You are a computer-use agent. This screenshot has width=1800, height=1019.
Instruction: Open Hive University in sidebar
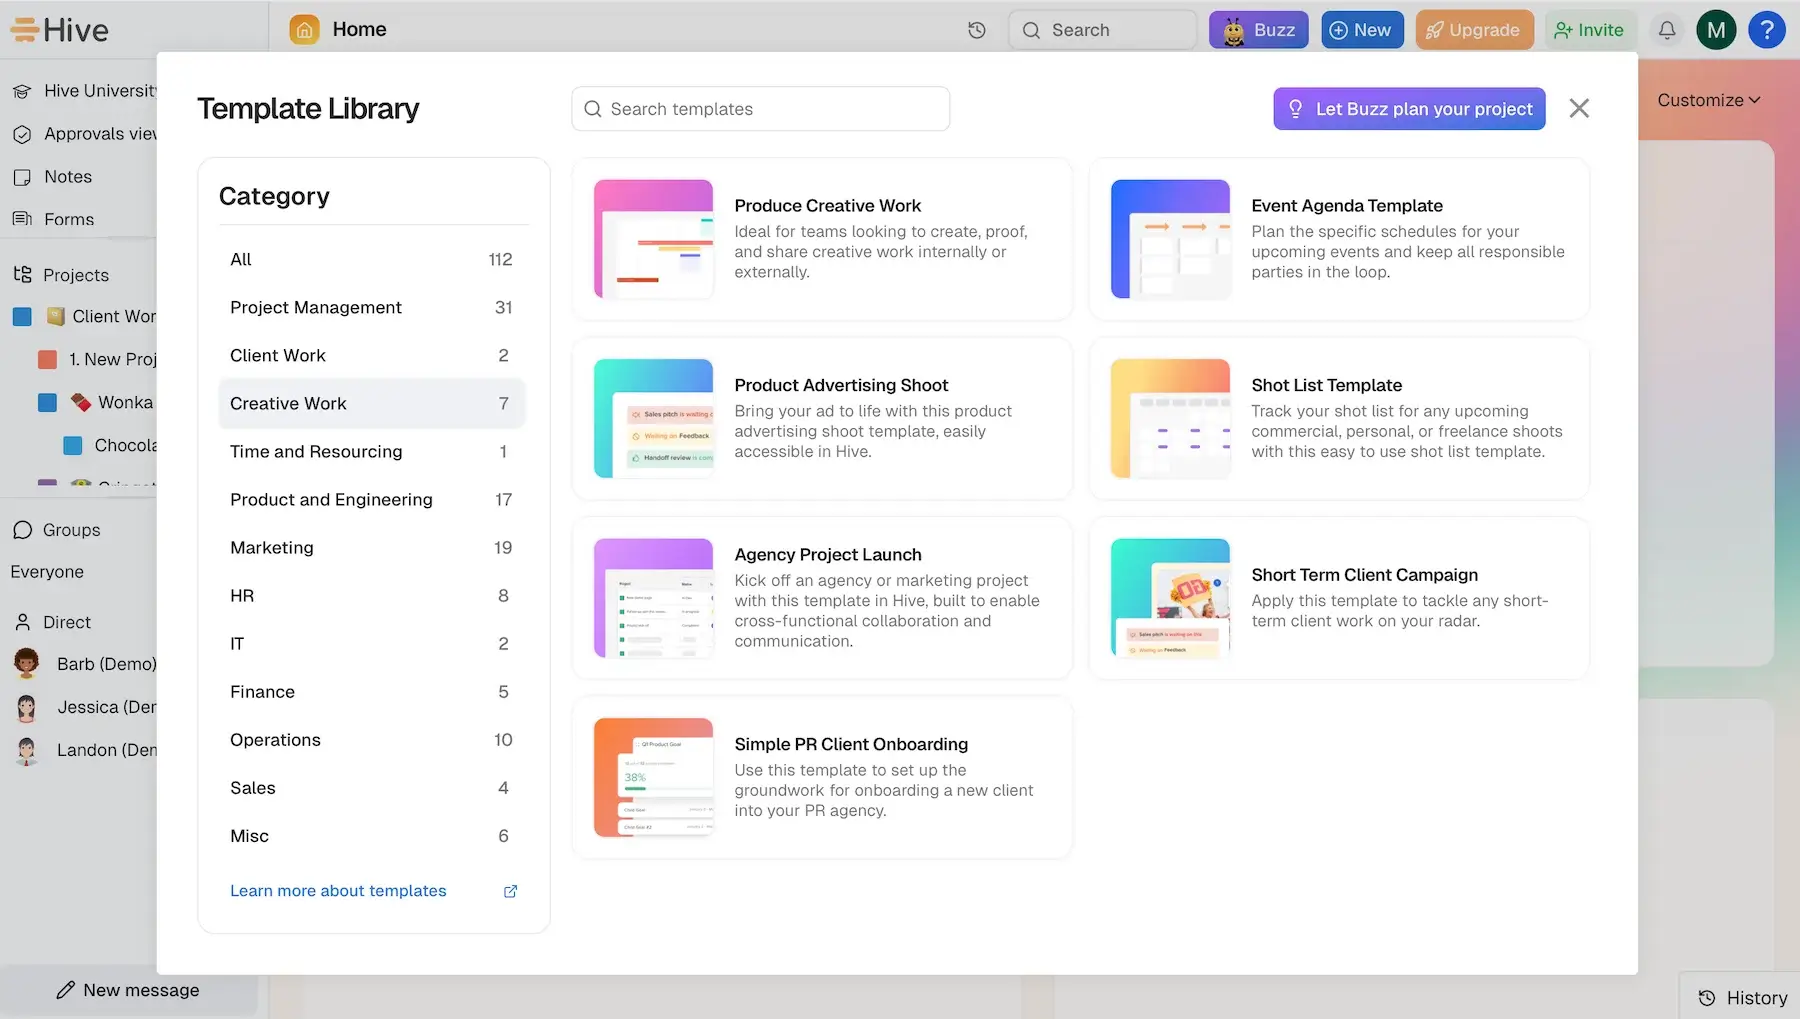point(84,91)
